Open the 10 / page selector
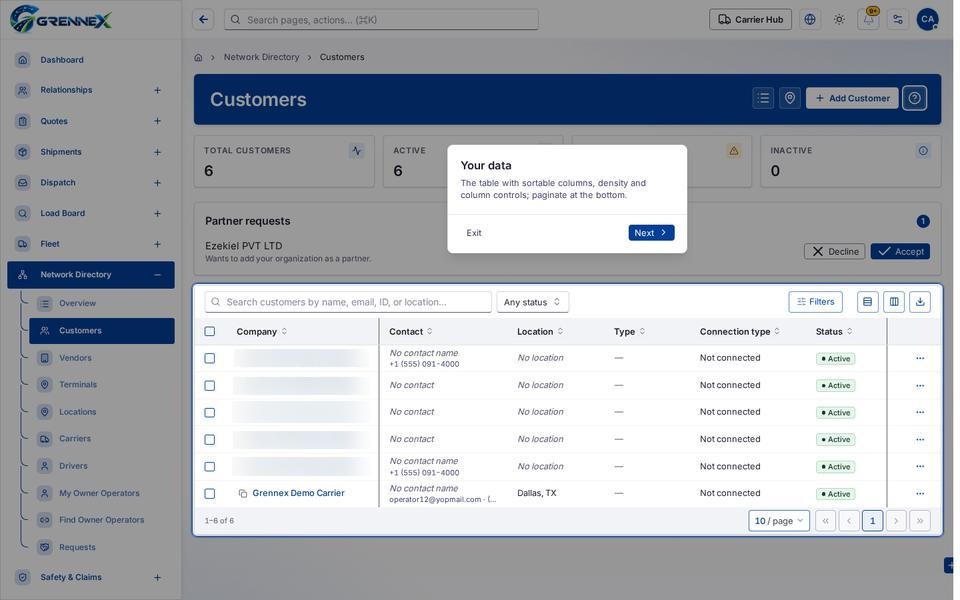 779,520
